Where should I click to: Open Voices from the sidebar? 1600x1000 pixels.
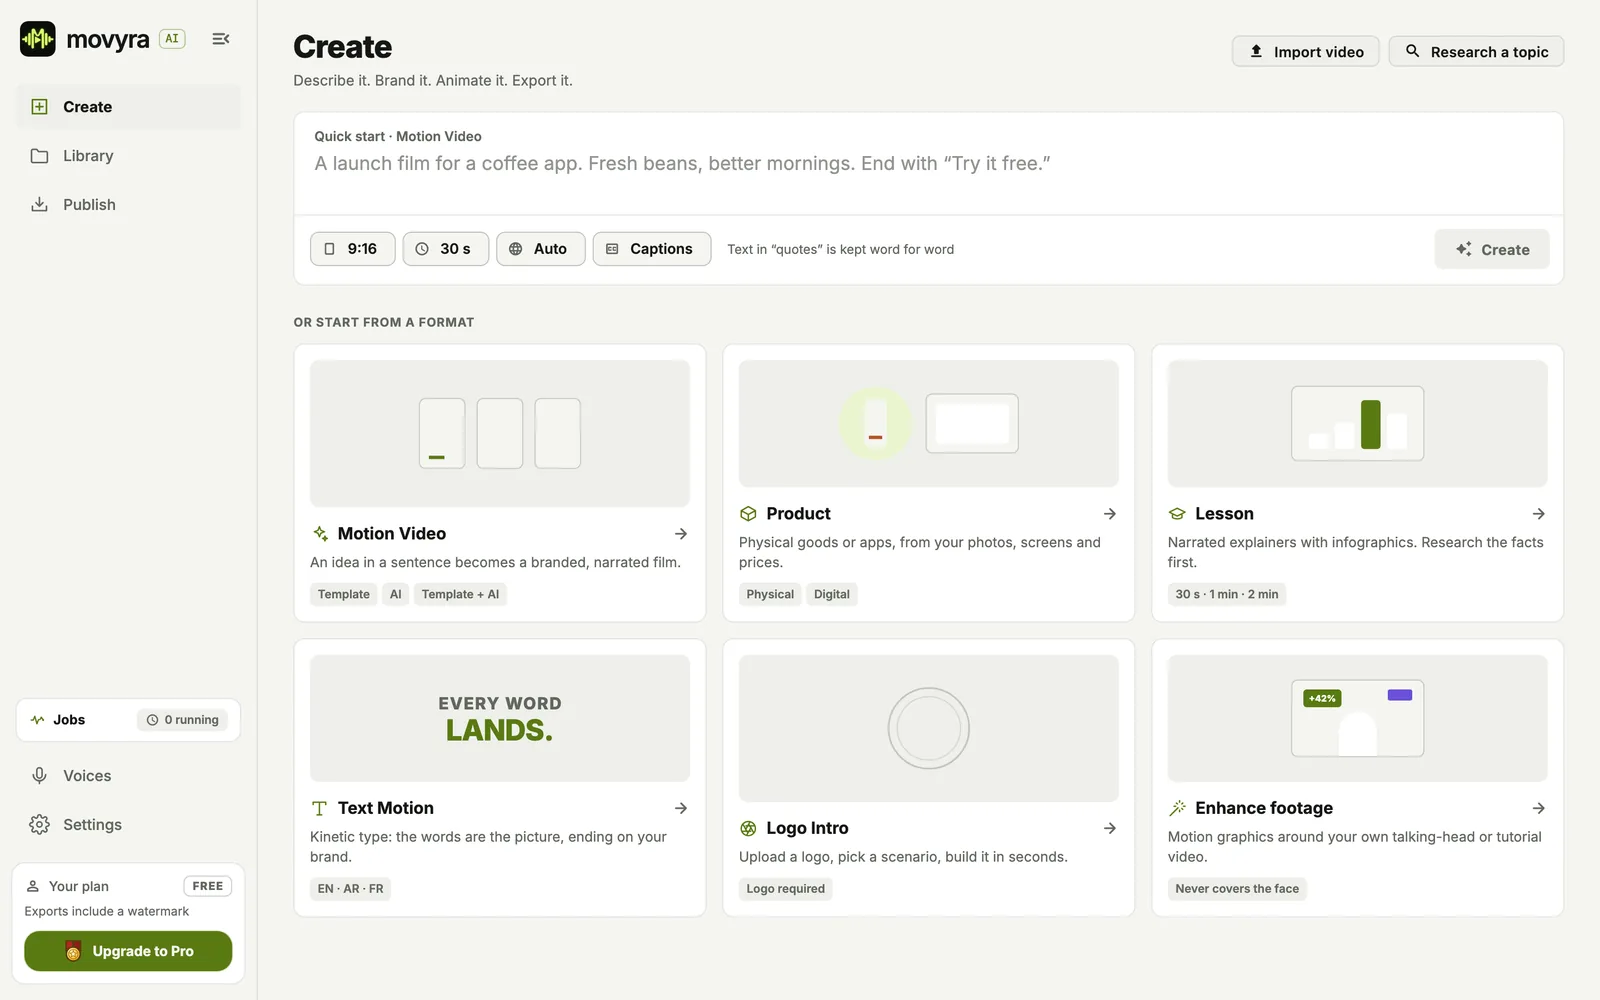click(x=129, y=776)
